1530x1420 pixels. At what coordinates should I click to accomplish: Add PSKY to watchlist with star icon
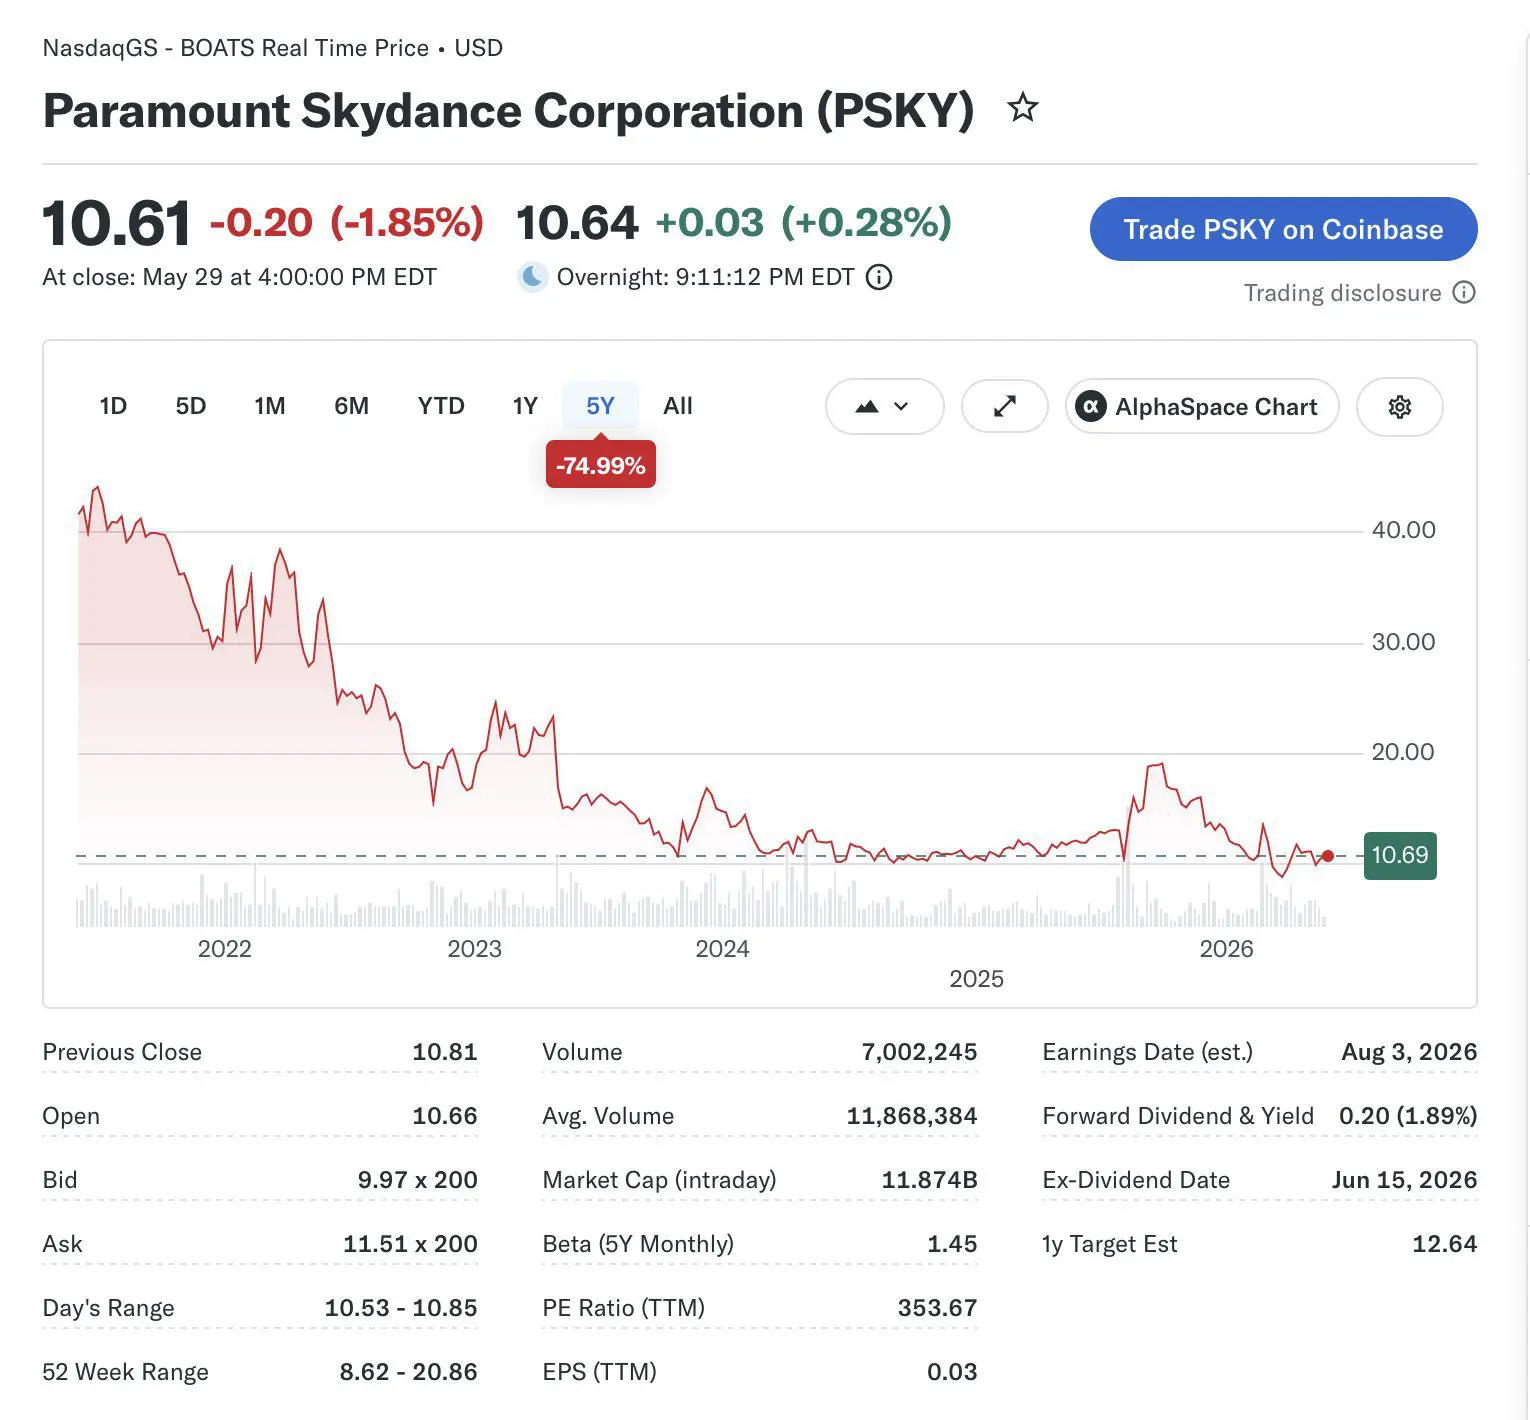[x=1022, y=107]
